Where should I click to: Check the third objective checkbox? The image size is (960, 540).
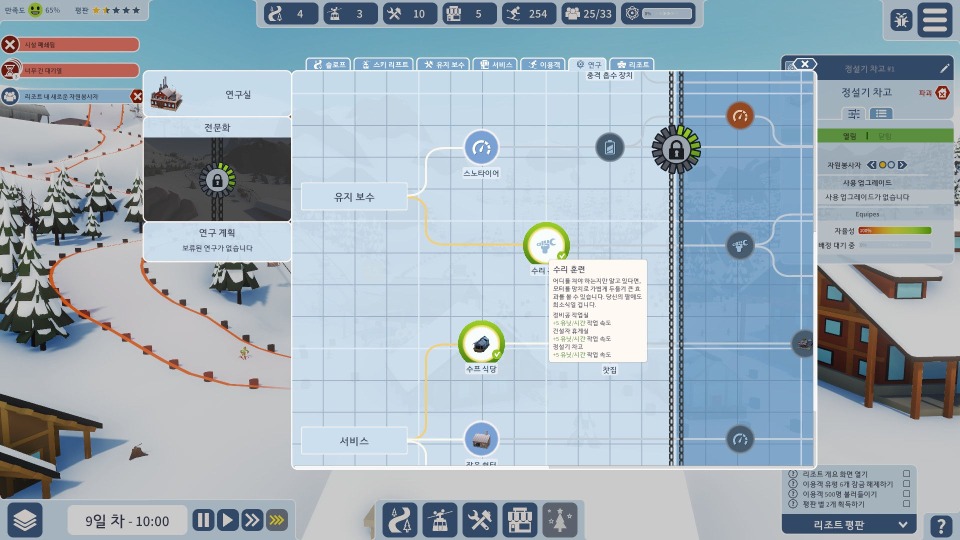tap(906, 495)
